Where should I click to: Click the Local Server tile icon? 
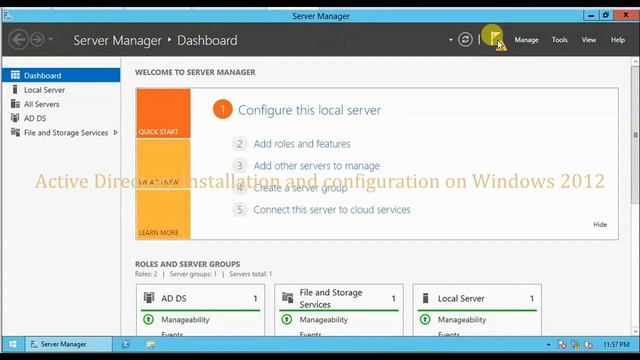click(x=425, y=298)
